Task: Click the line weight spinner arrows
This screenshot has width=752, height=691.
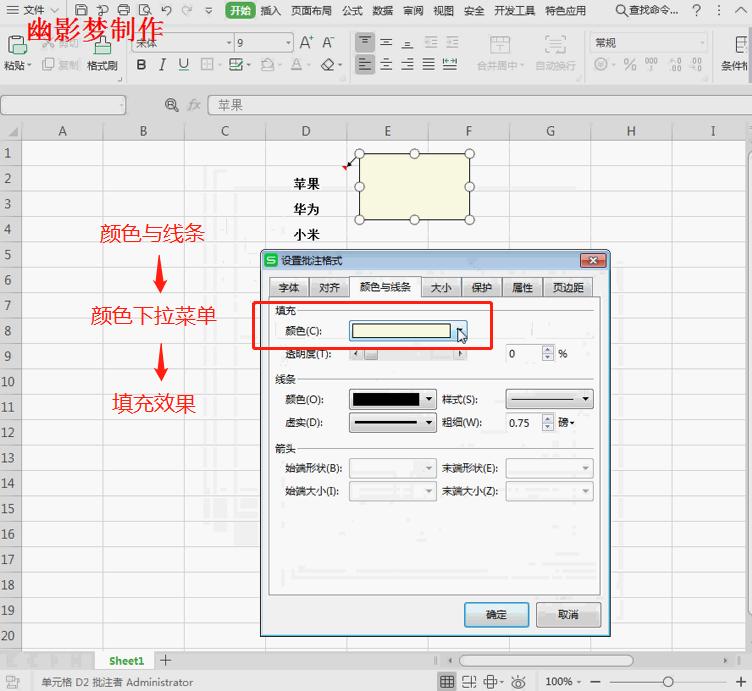Action: pos(548,422)
